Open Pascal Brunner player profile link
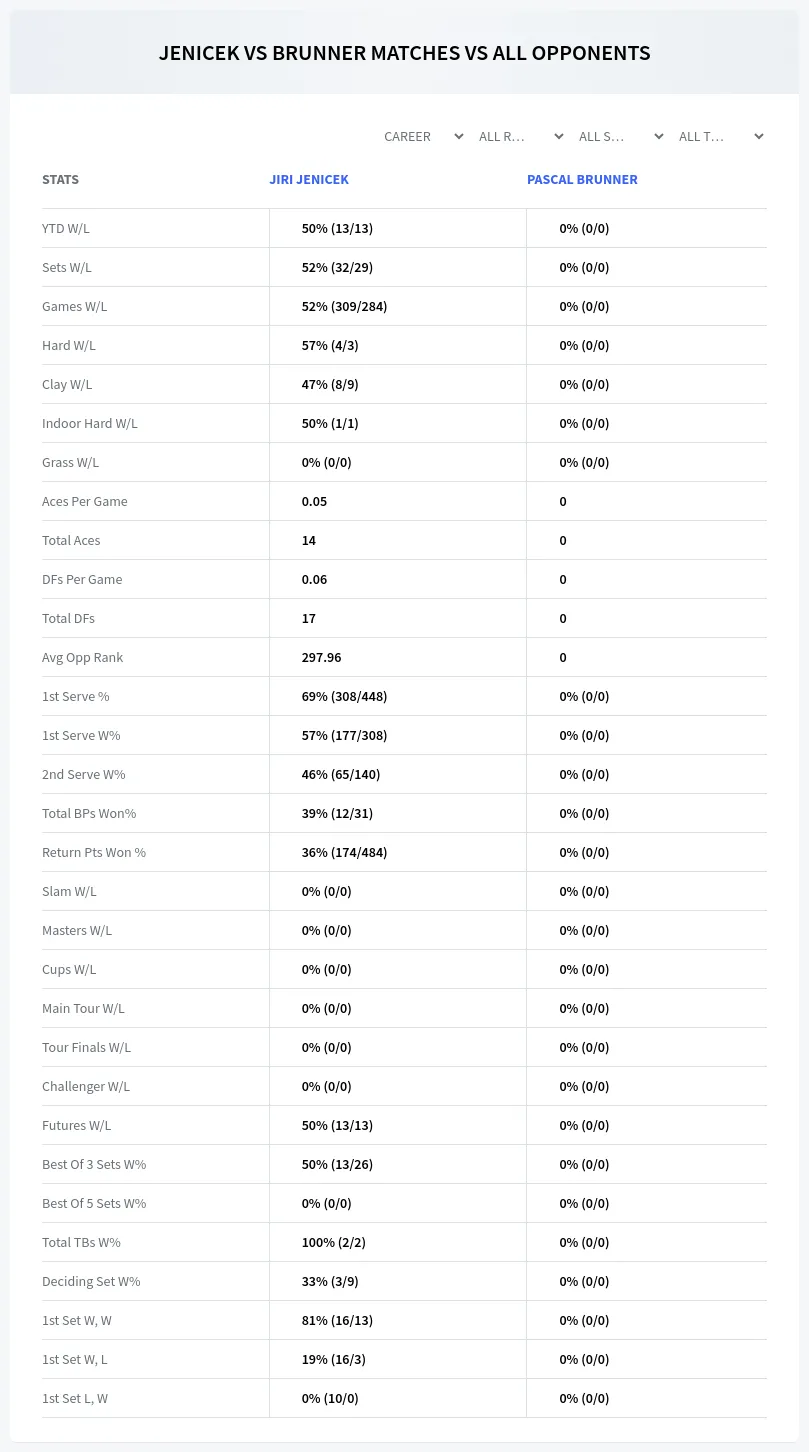 [x=582, y=180]
